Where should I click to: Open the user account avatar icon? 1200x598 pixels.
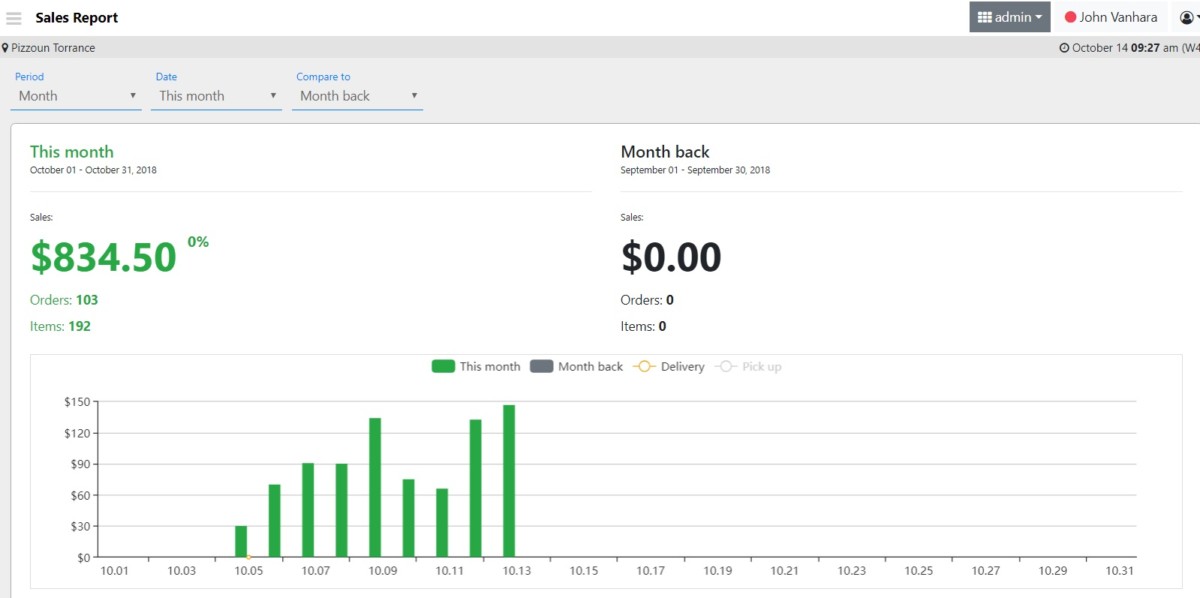pyautogui.click(x=1187, y=17)
